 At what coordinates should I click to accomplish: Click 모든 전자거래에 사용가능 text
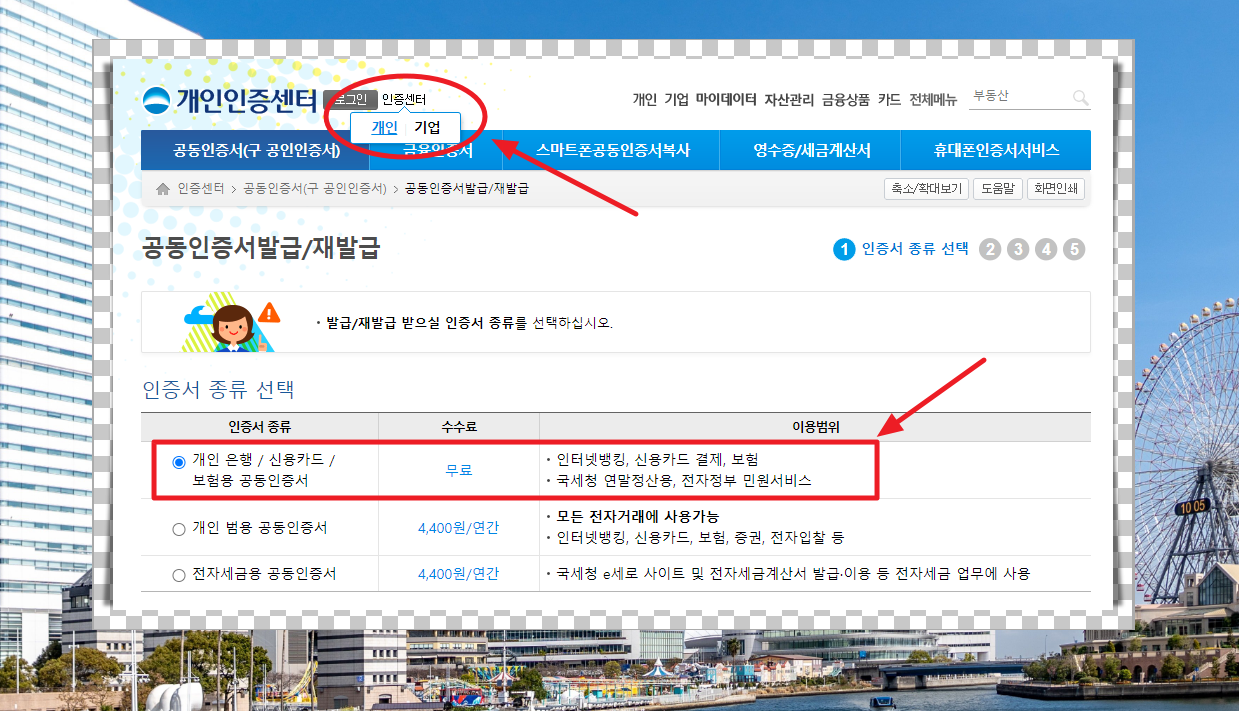638,517
